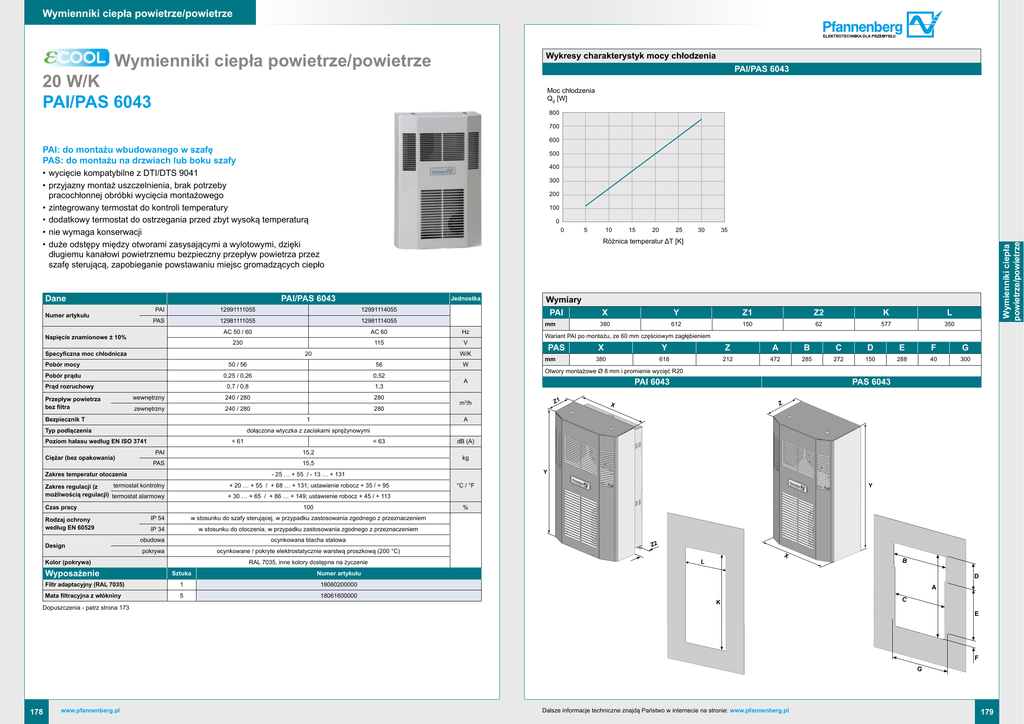Click the teal PAI/PAS 6043 bar above chart
Screen dimensions: 1024x724
click(761, 69)
